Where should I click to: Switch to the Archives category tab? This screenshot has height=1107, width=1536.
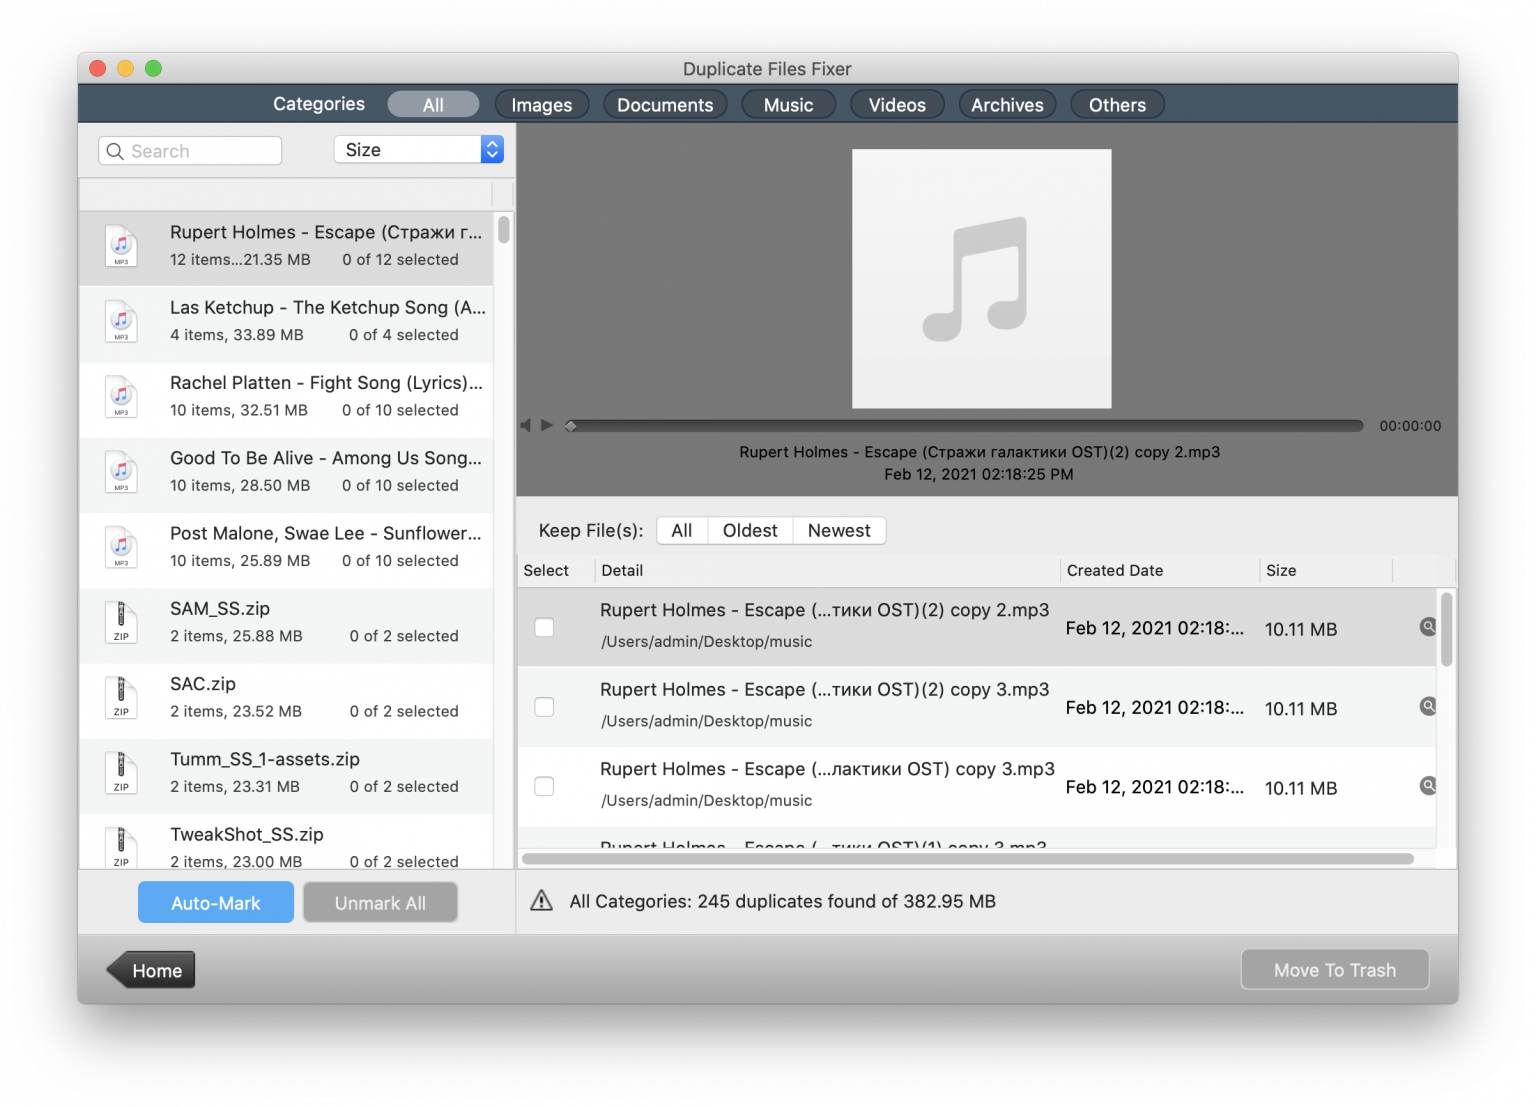pyautogui.click(x=1007, y=104)
